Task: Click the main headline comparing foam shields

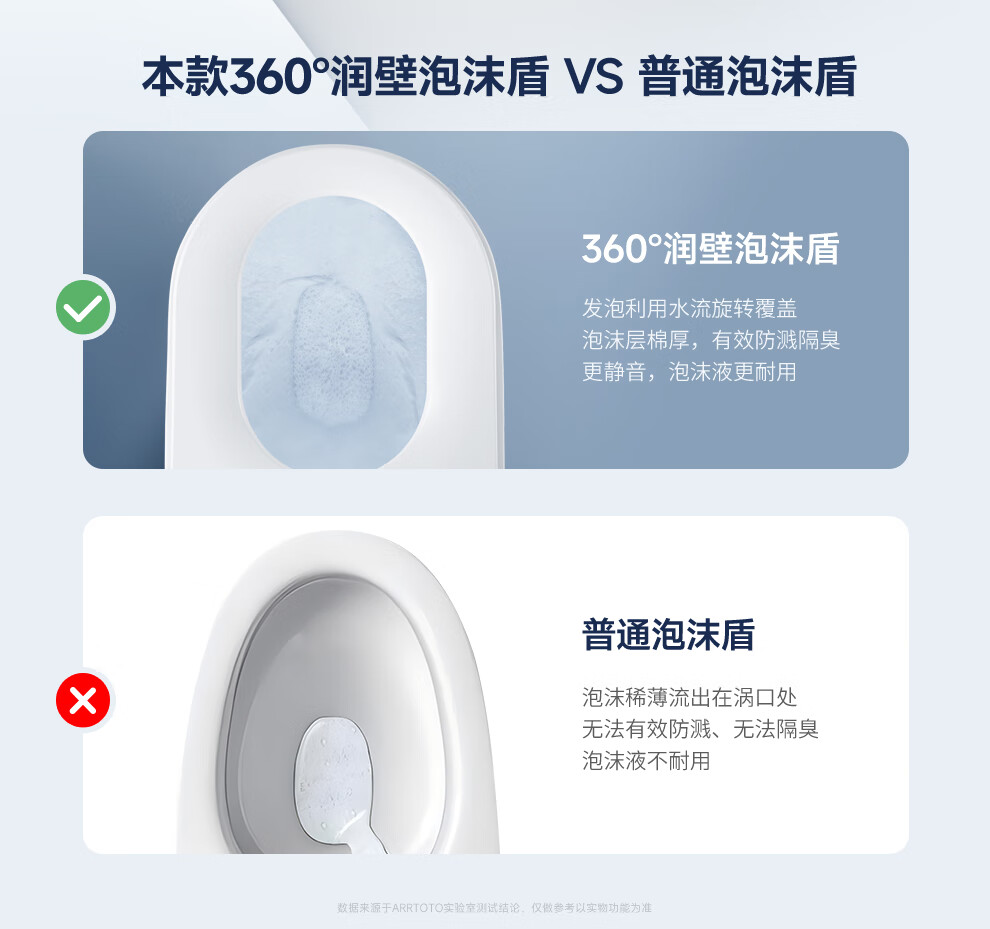Action: click(499, 76)
